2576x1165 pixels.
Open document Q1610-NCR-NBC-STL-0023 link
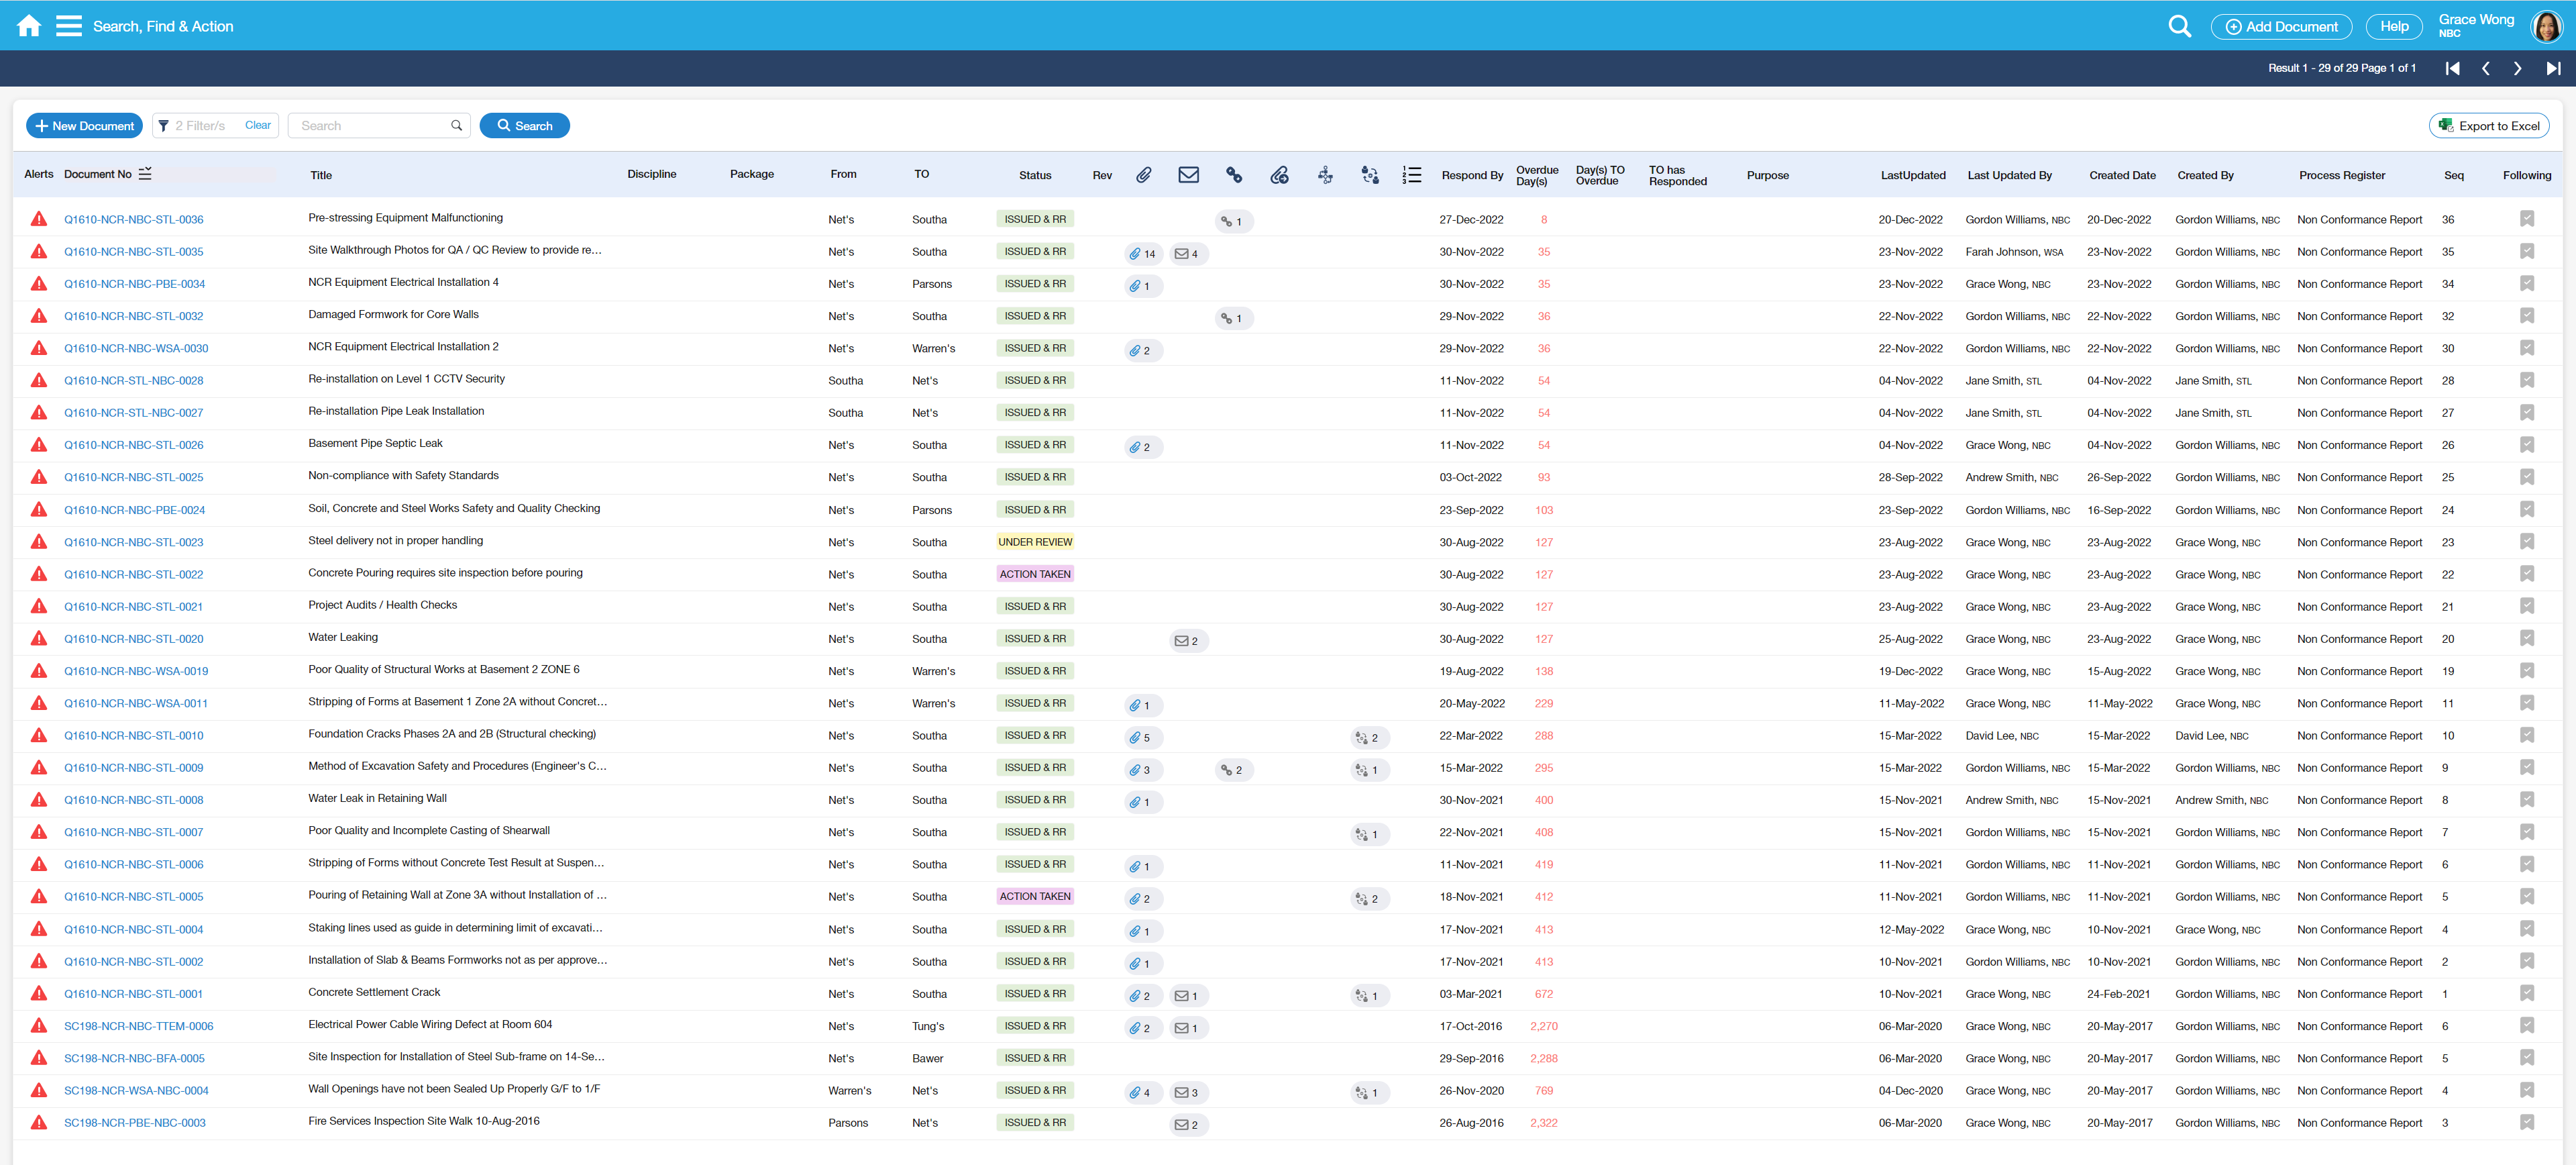(133, 542)
